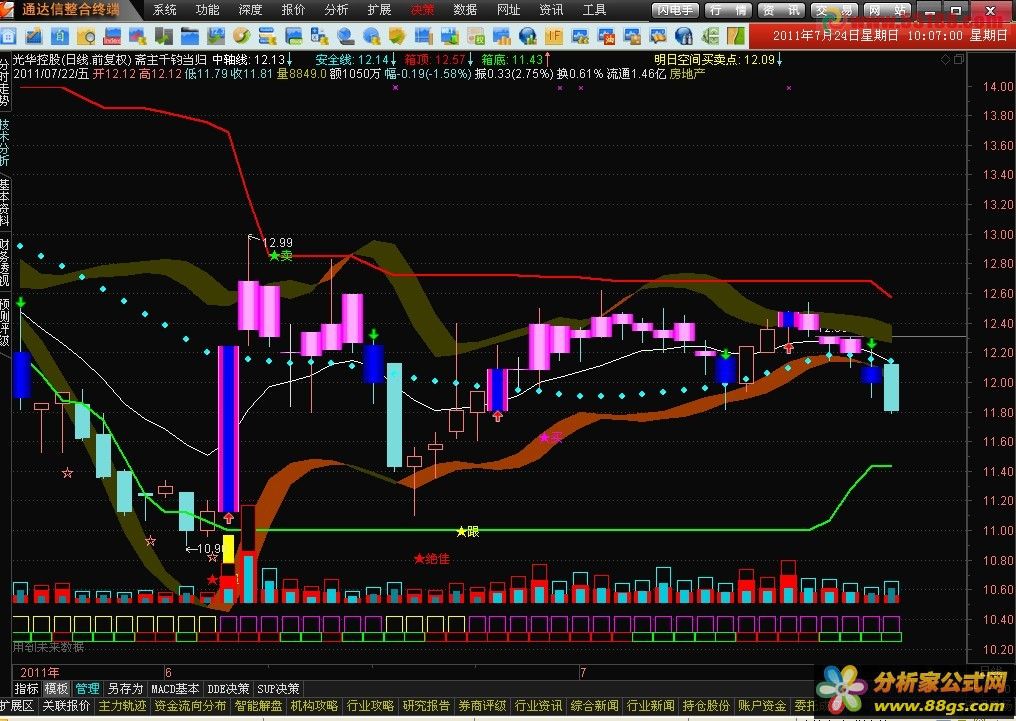Switch to the 管理 bottom tab
Screen dimensions: 1016x721
click(x=87, y=689)
